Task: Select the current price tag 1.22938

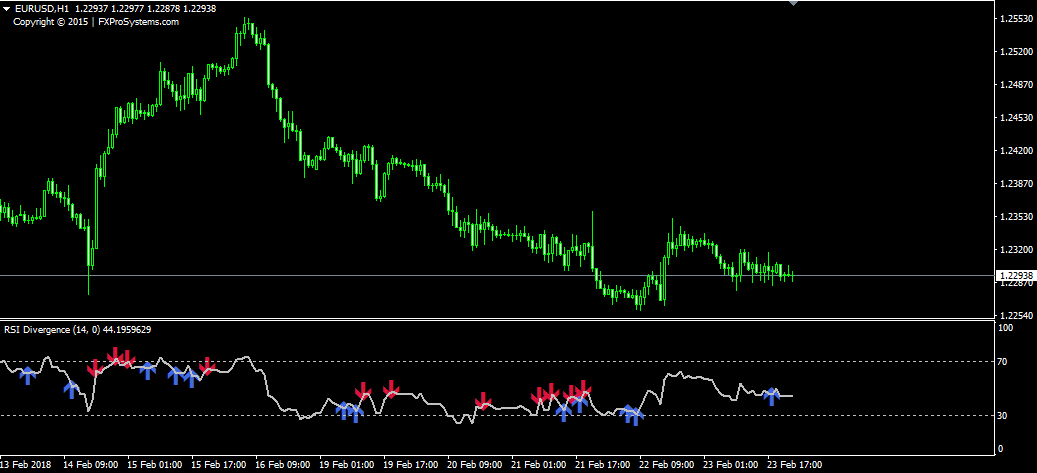Action: 1015,275
